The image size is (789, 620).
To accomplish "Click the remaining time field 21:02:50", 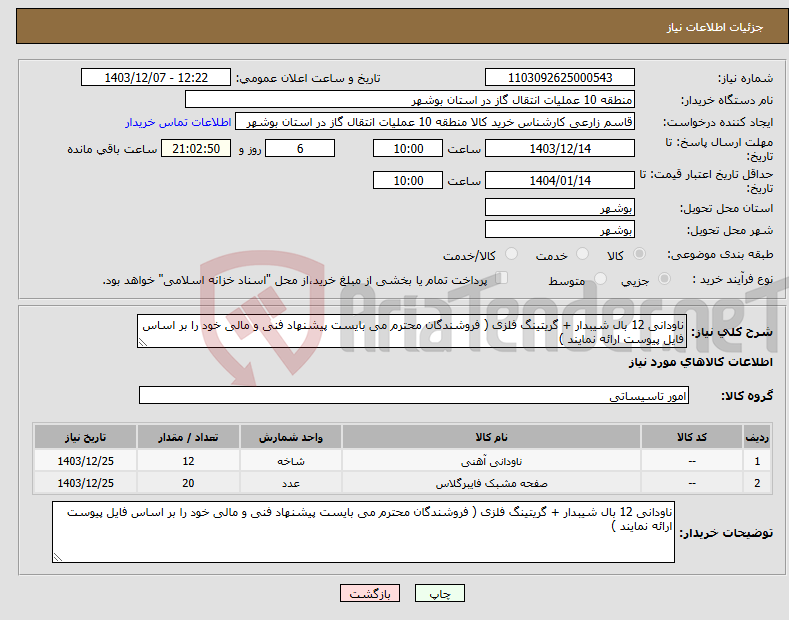I will coord(196,148).
